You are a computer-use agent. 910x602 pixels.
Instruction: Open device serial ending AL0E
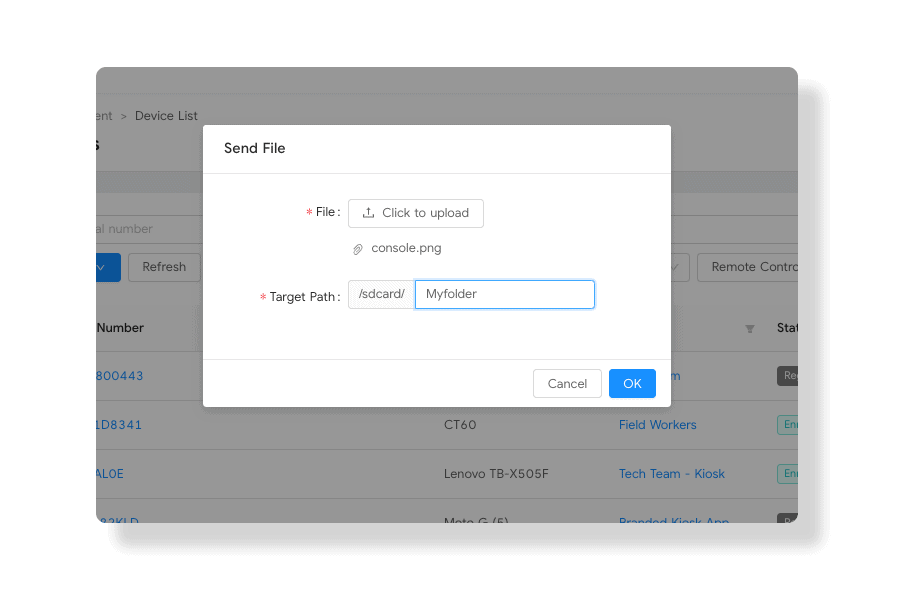point(110,474)
